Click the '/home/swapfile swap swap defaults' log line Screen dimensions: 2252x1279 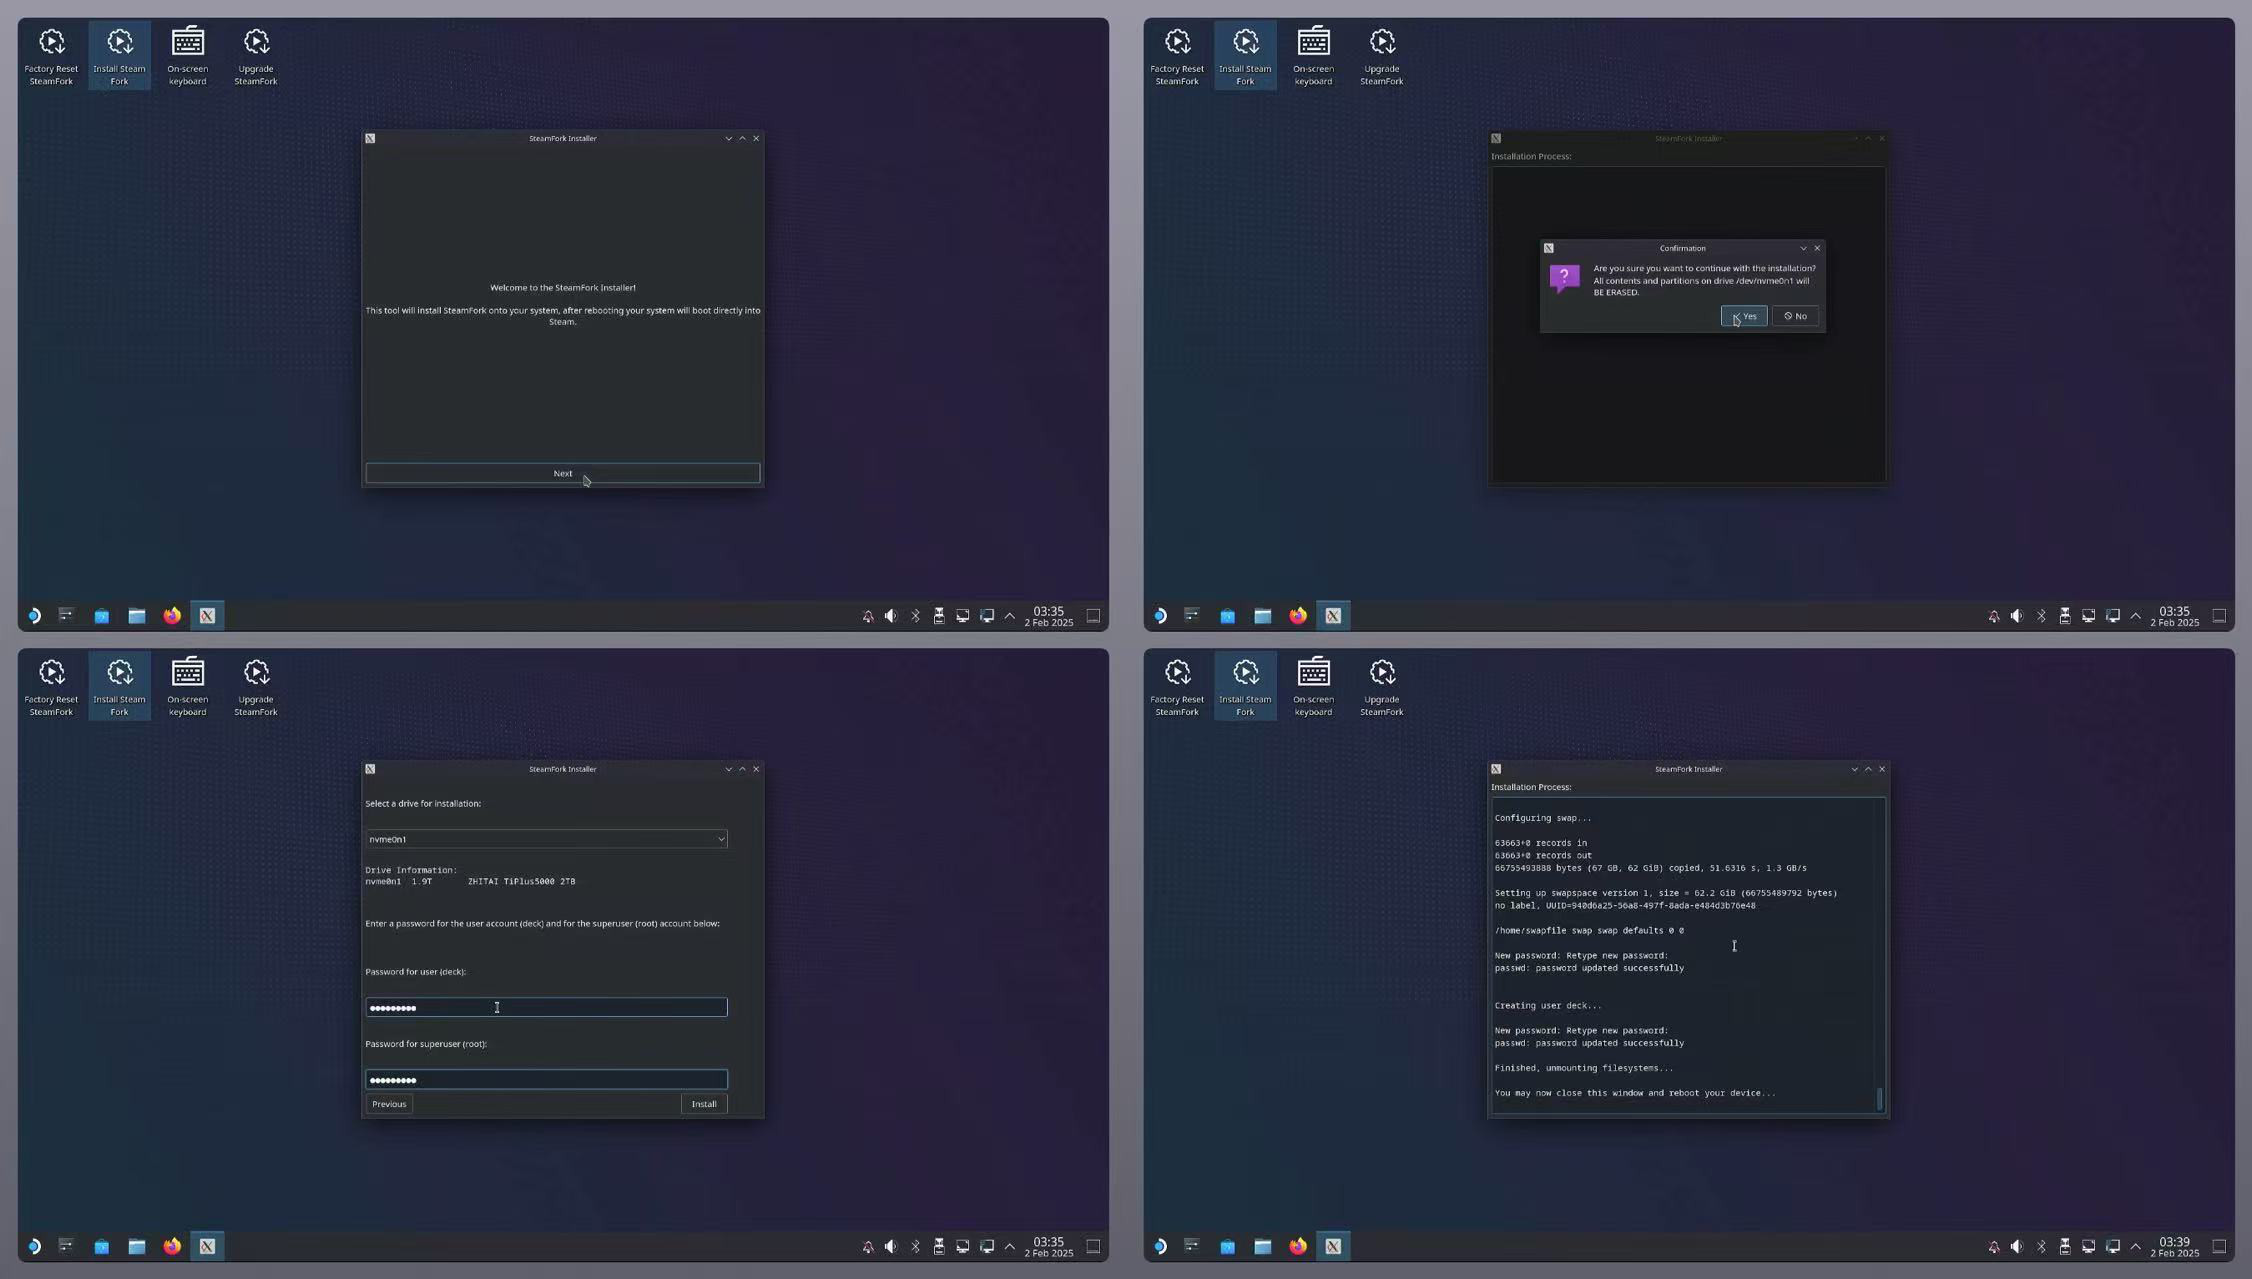click(1589, 930)
